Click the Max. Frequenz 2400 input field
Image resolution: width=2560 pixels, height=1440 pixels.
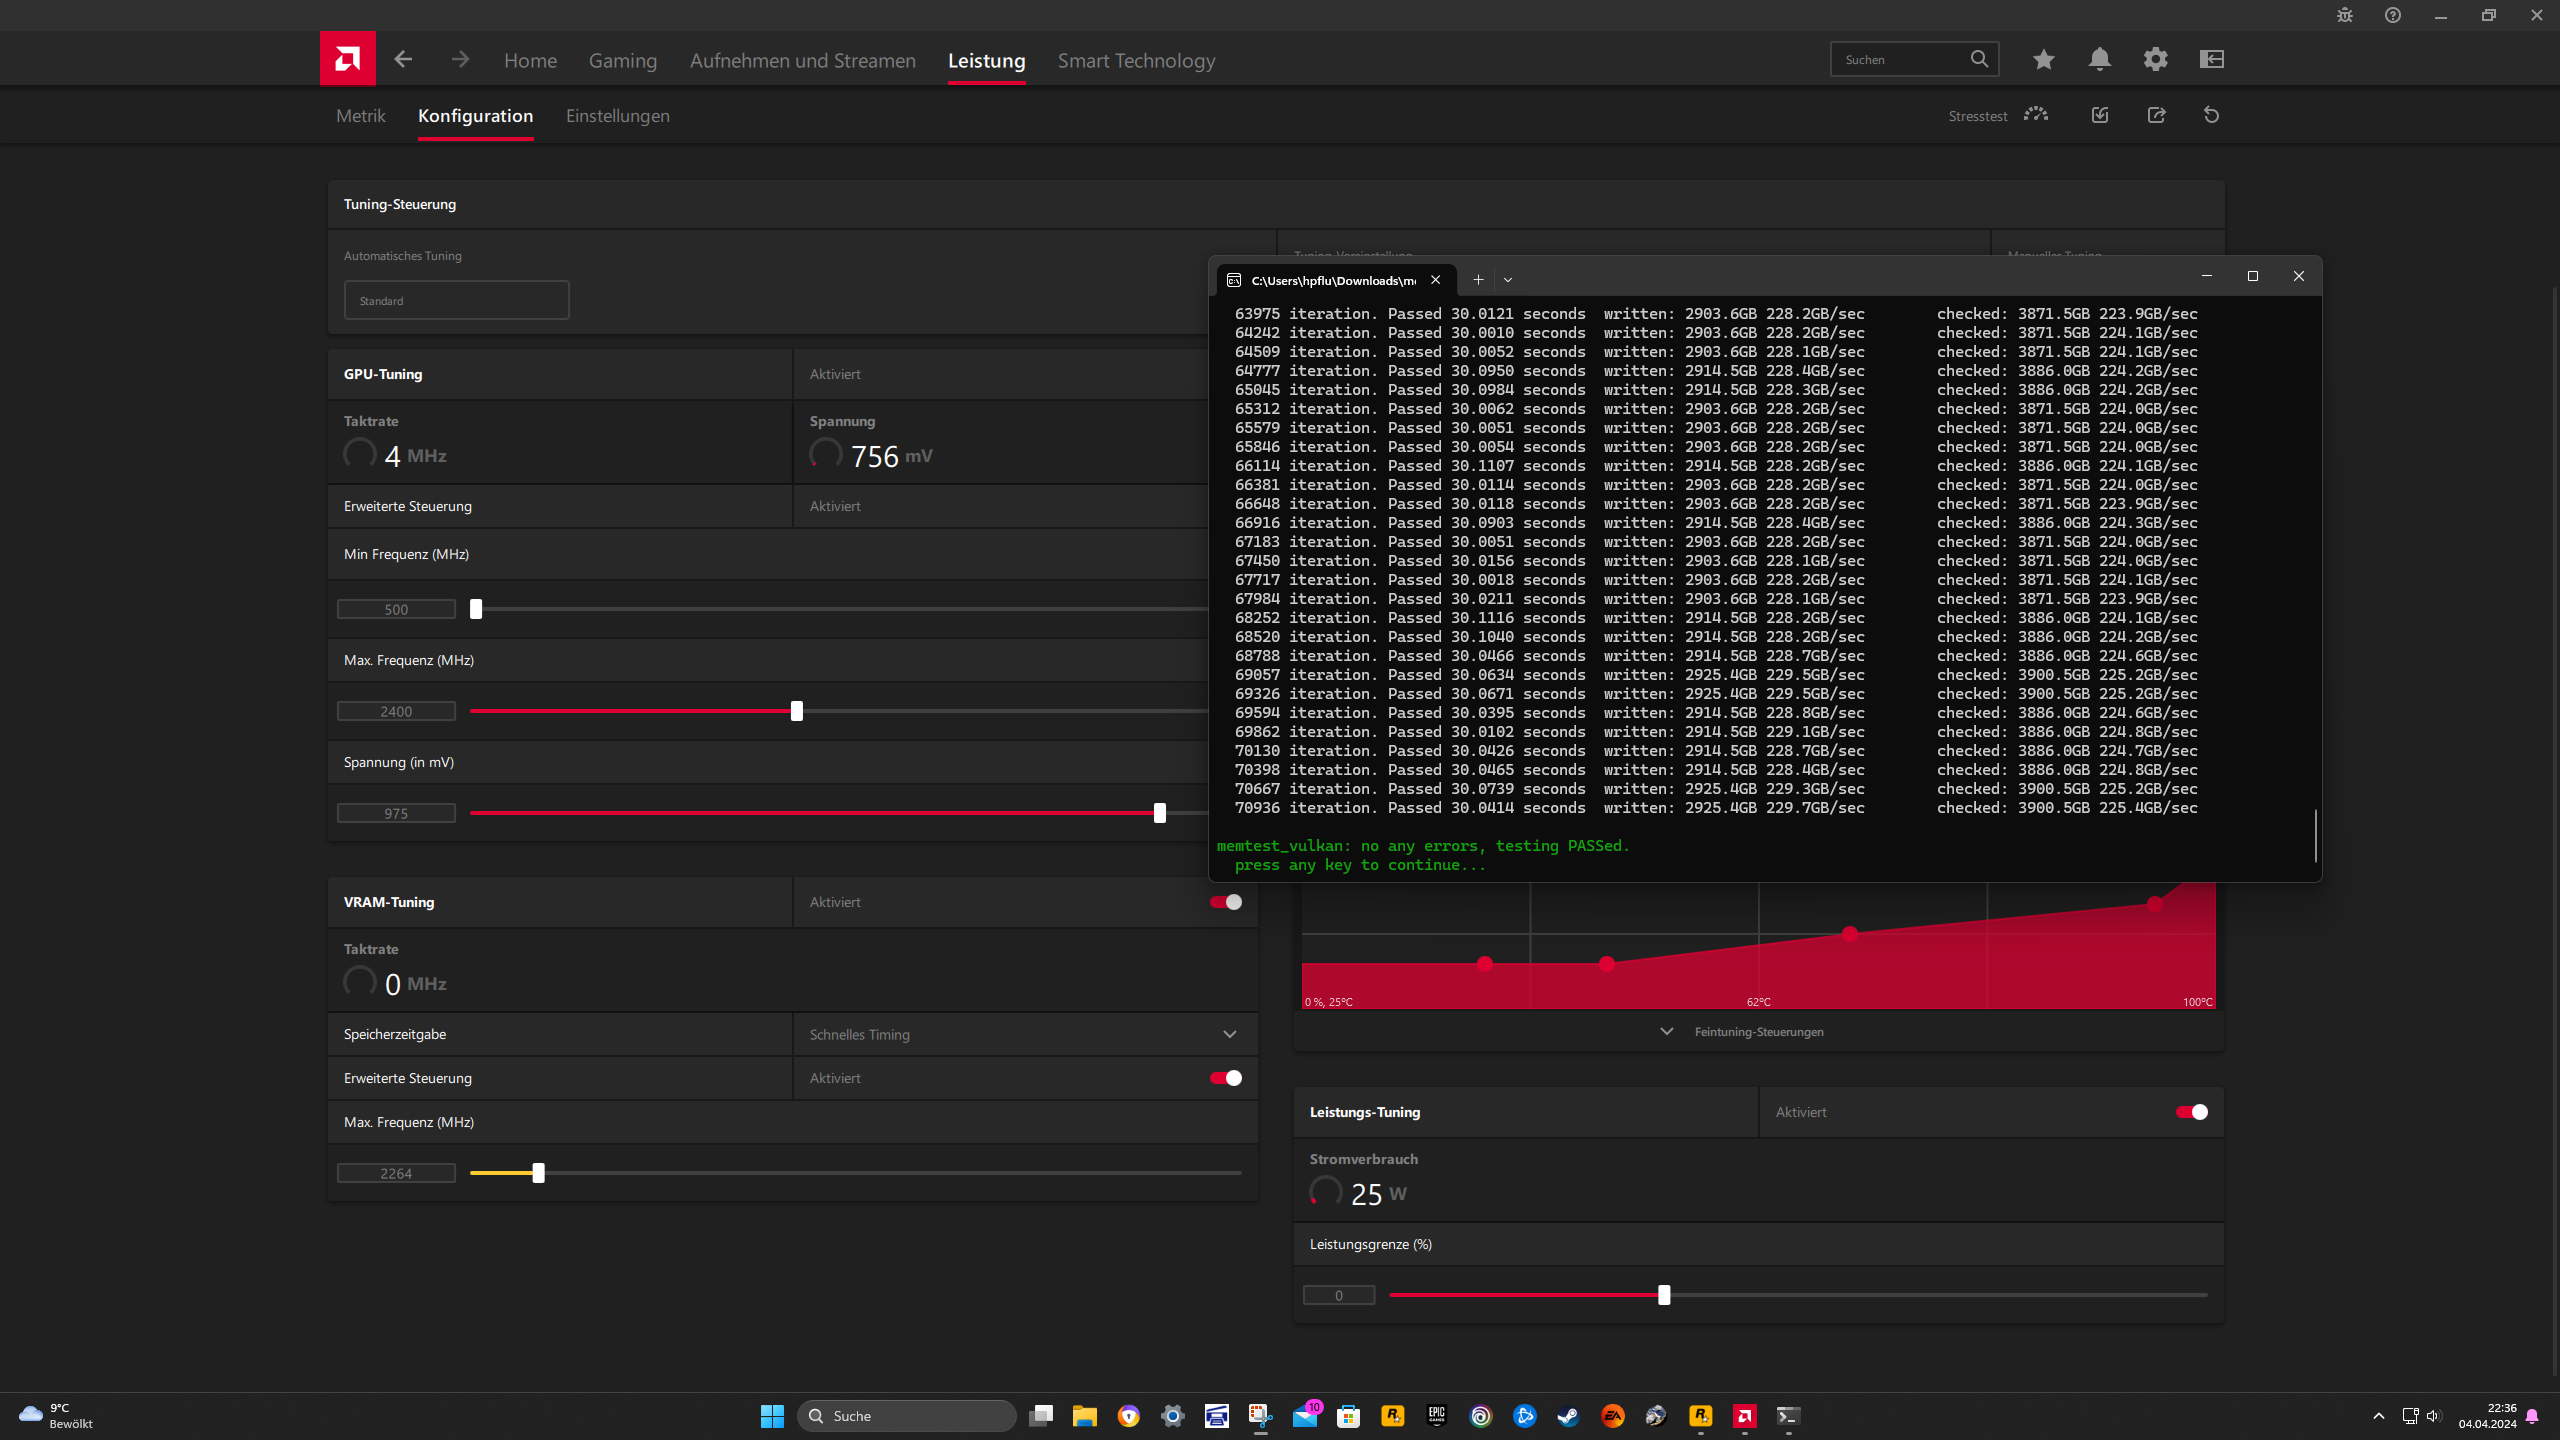pos(396,712)
